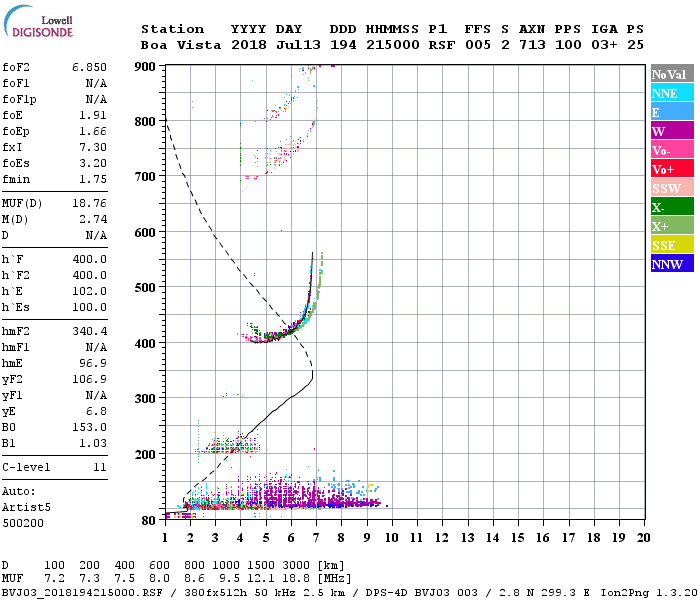Viewport: 700px width, 600px height.
Task: Click the MUF value 7.2 in bottom table
Action: [54, 579]
